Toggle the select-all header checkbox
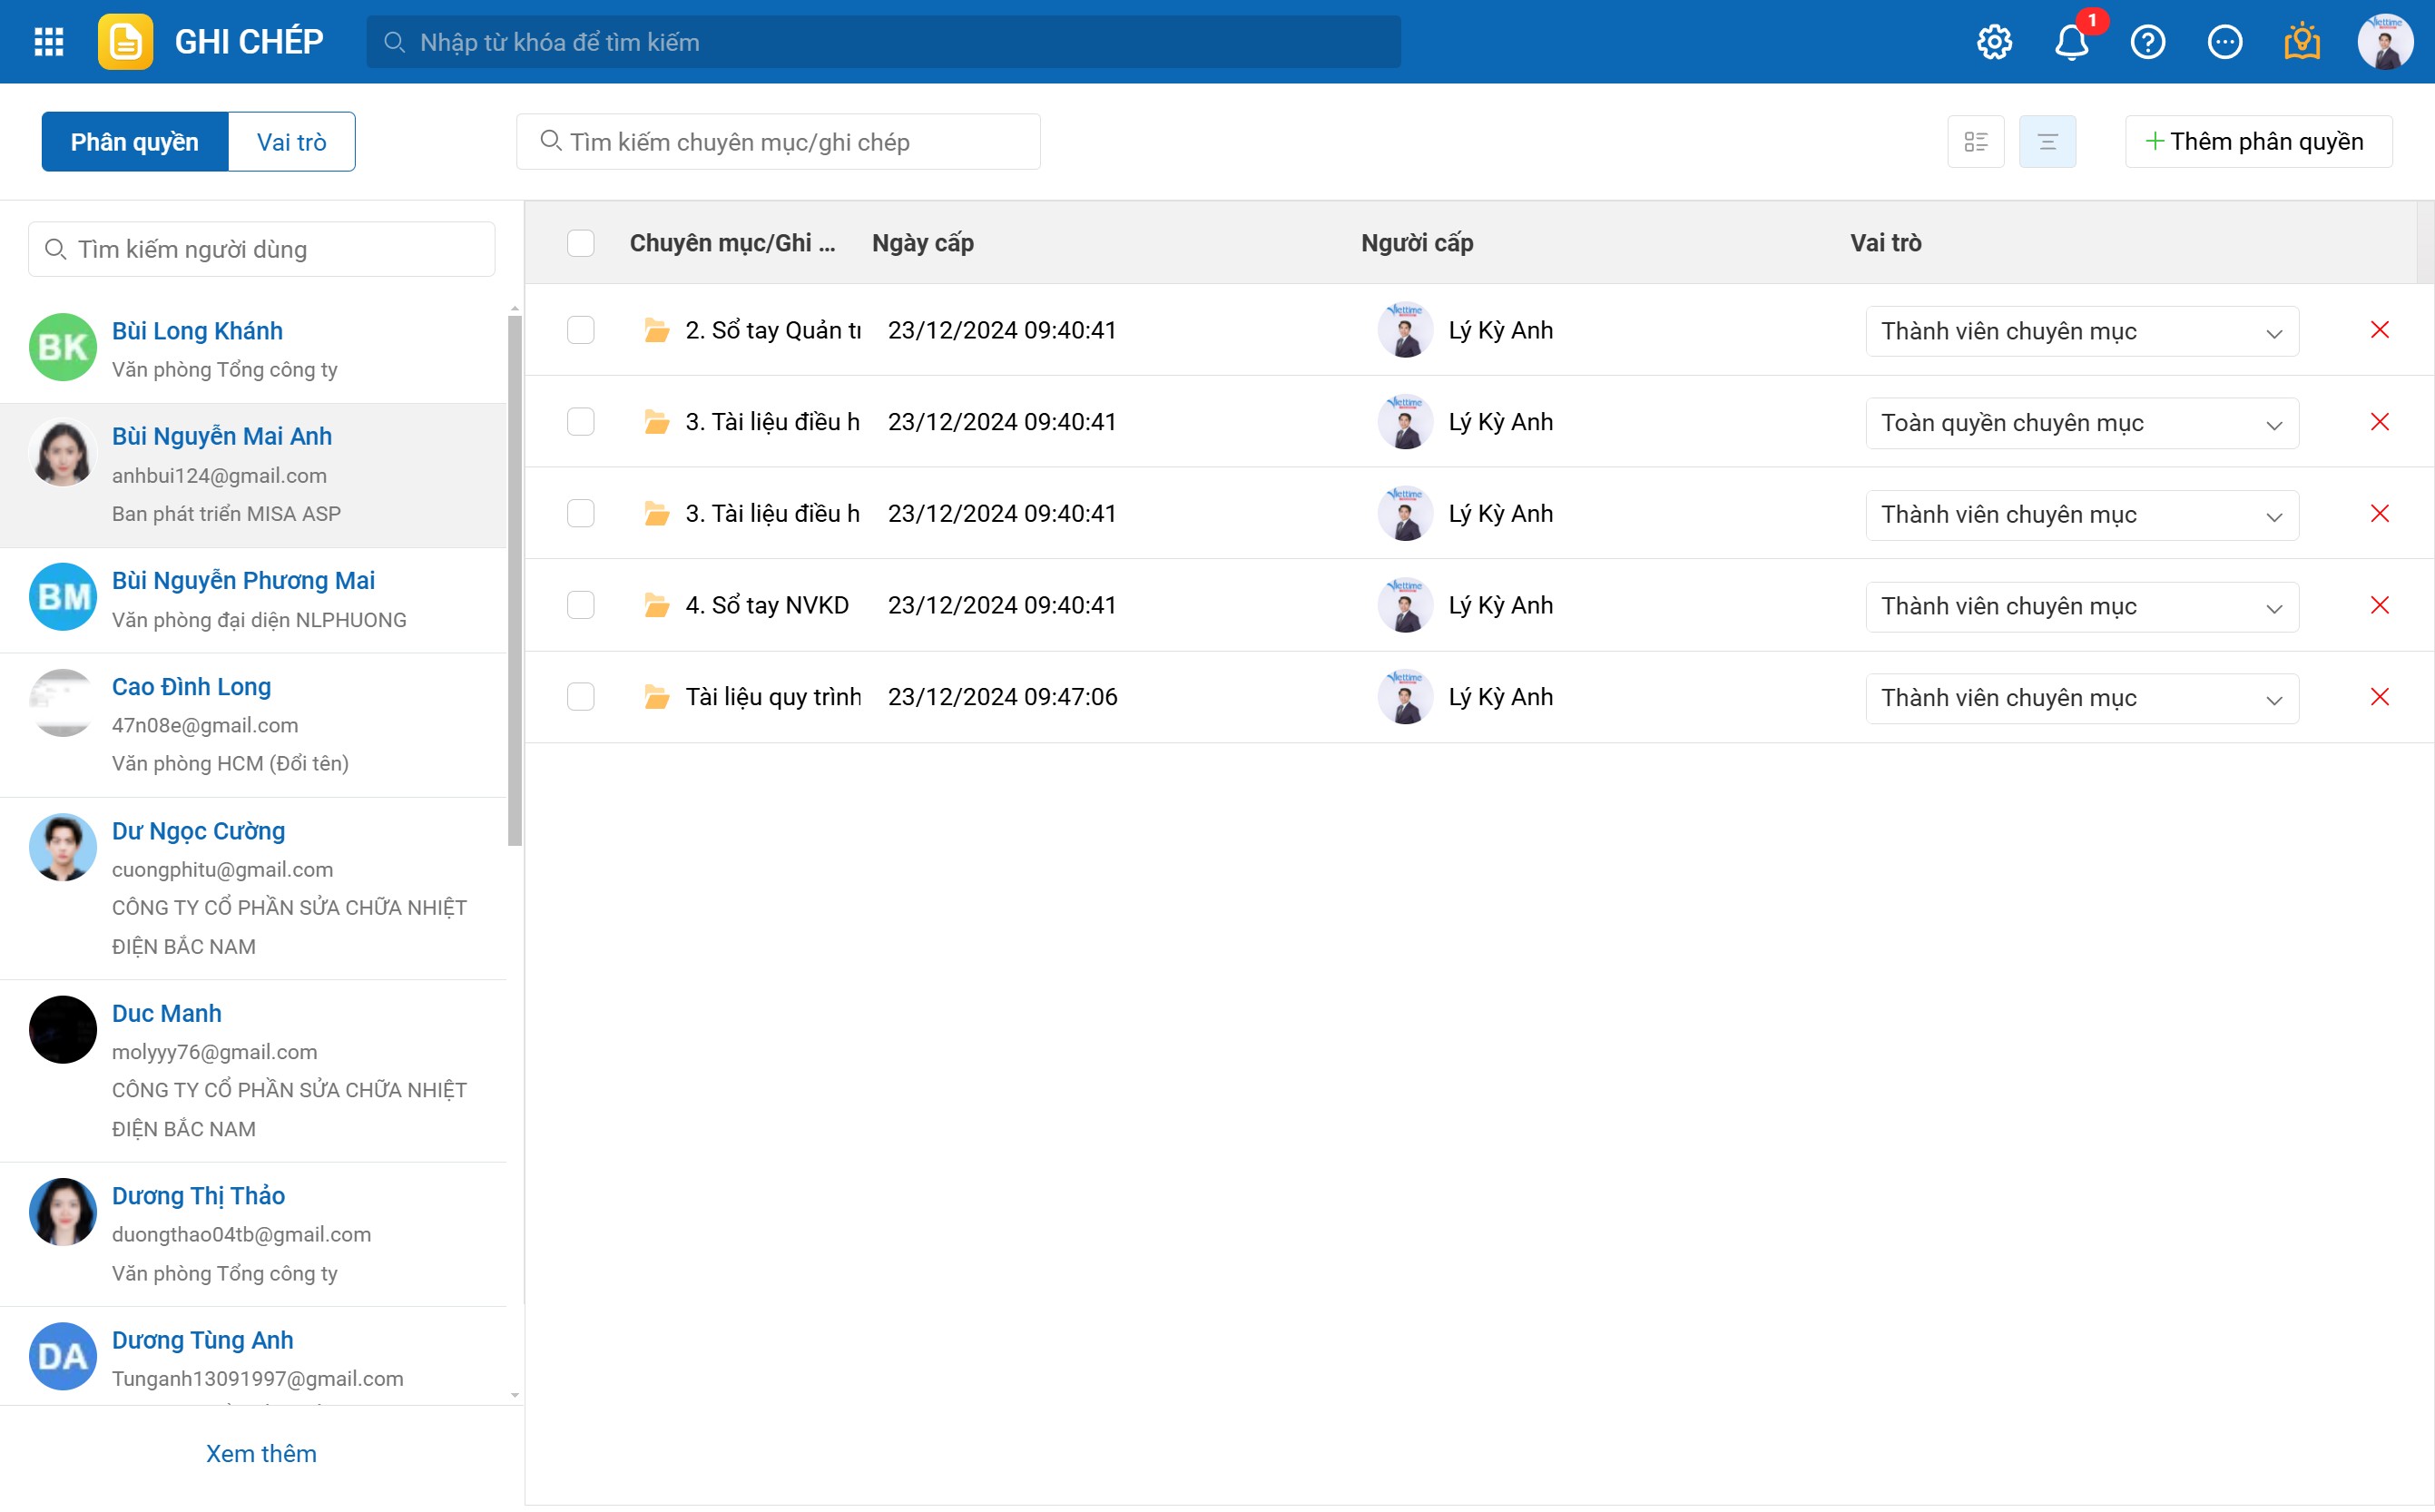This screenshot has height=1512, width=2435. click(580, 243)
